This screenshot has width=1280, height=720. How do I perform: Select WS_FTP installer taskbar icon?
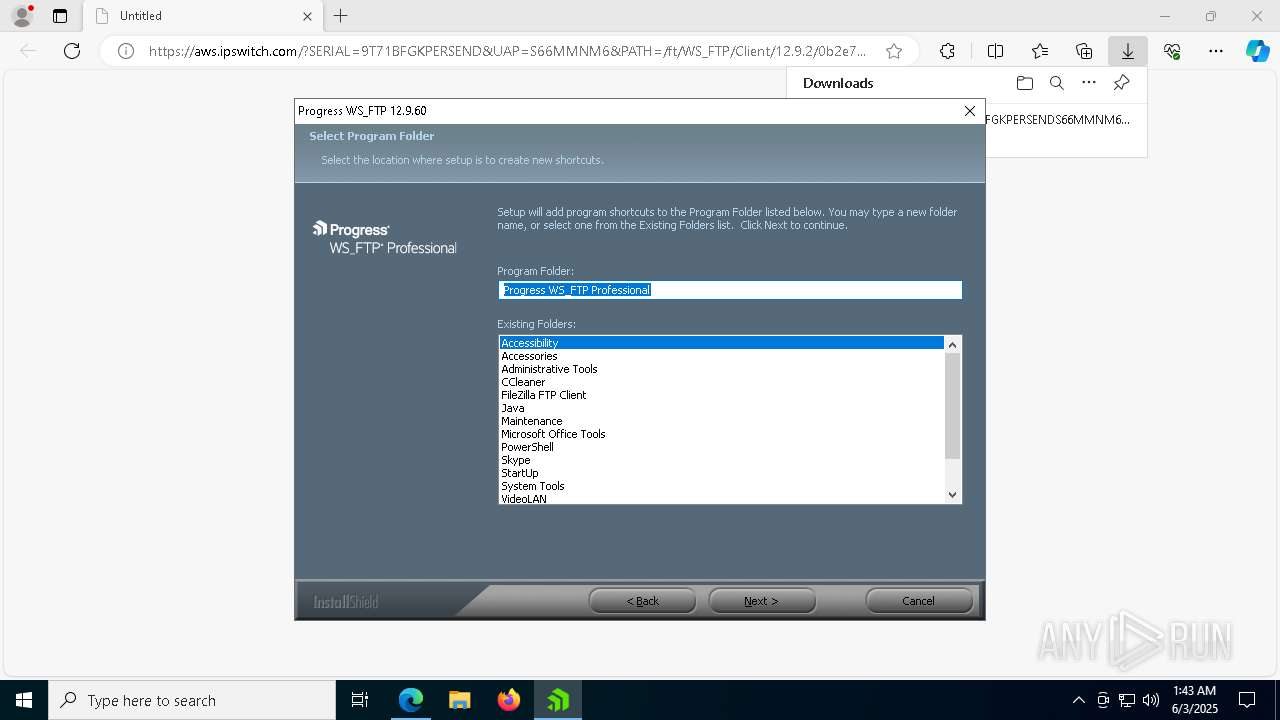click(558, 700)
